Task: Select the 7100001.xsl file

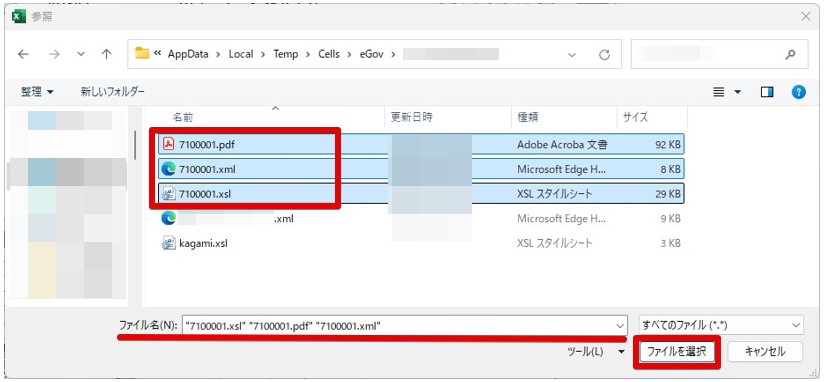Action: click(x=421, y=194)
